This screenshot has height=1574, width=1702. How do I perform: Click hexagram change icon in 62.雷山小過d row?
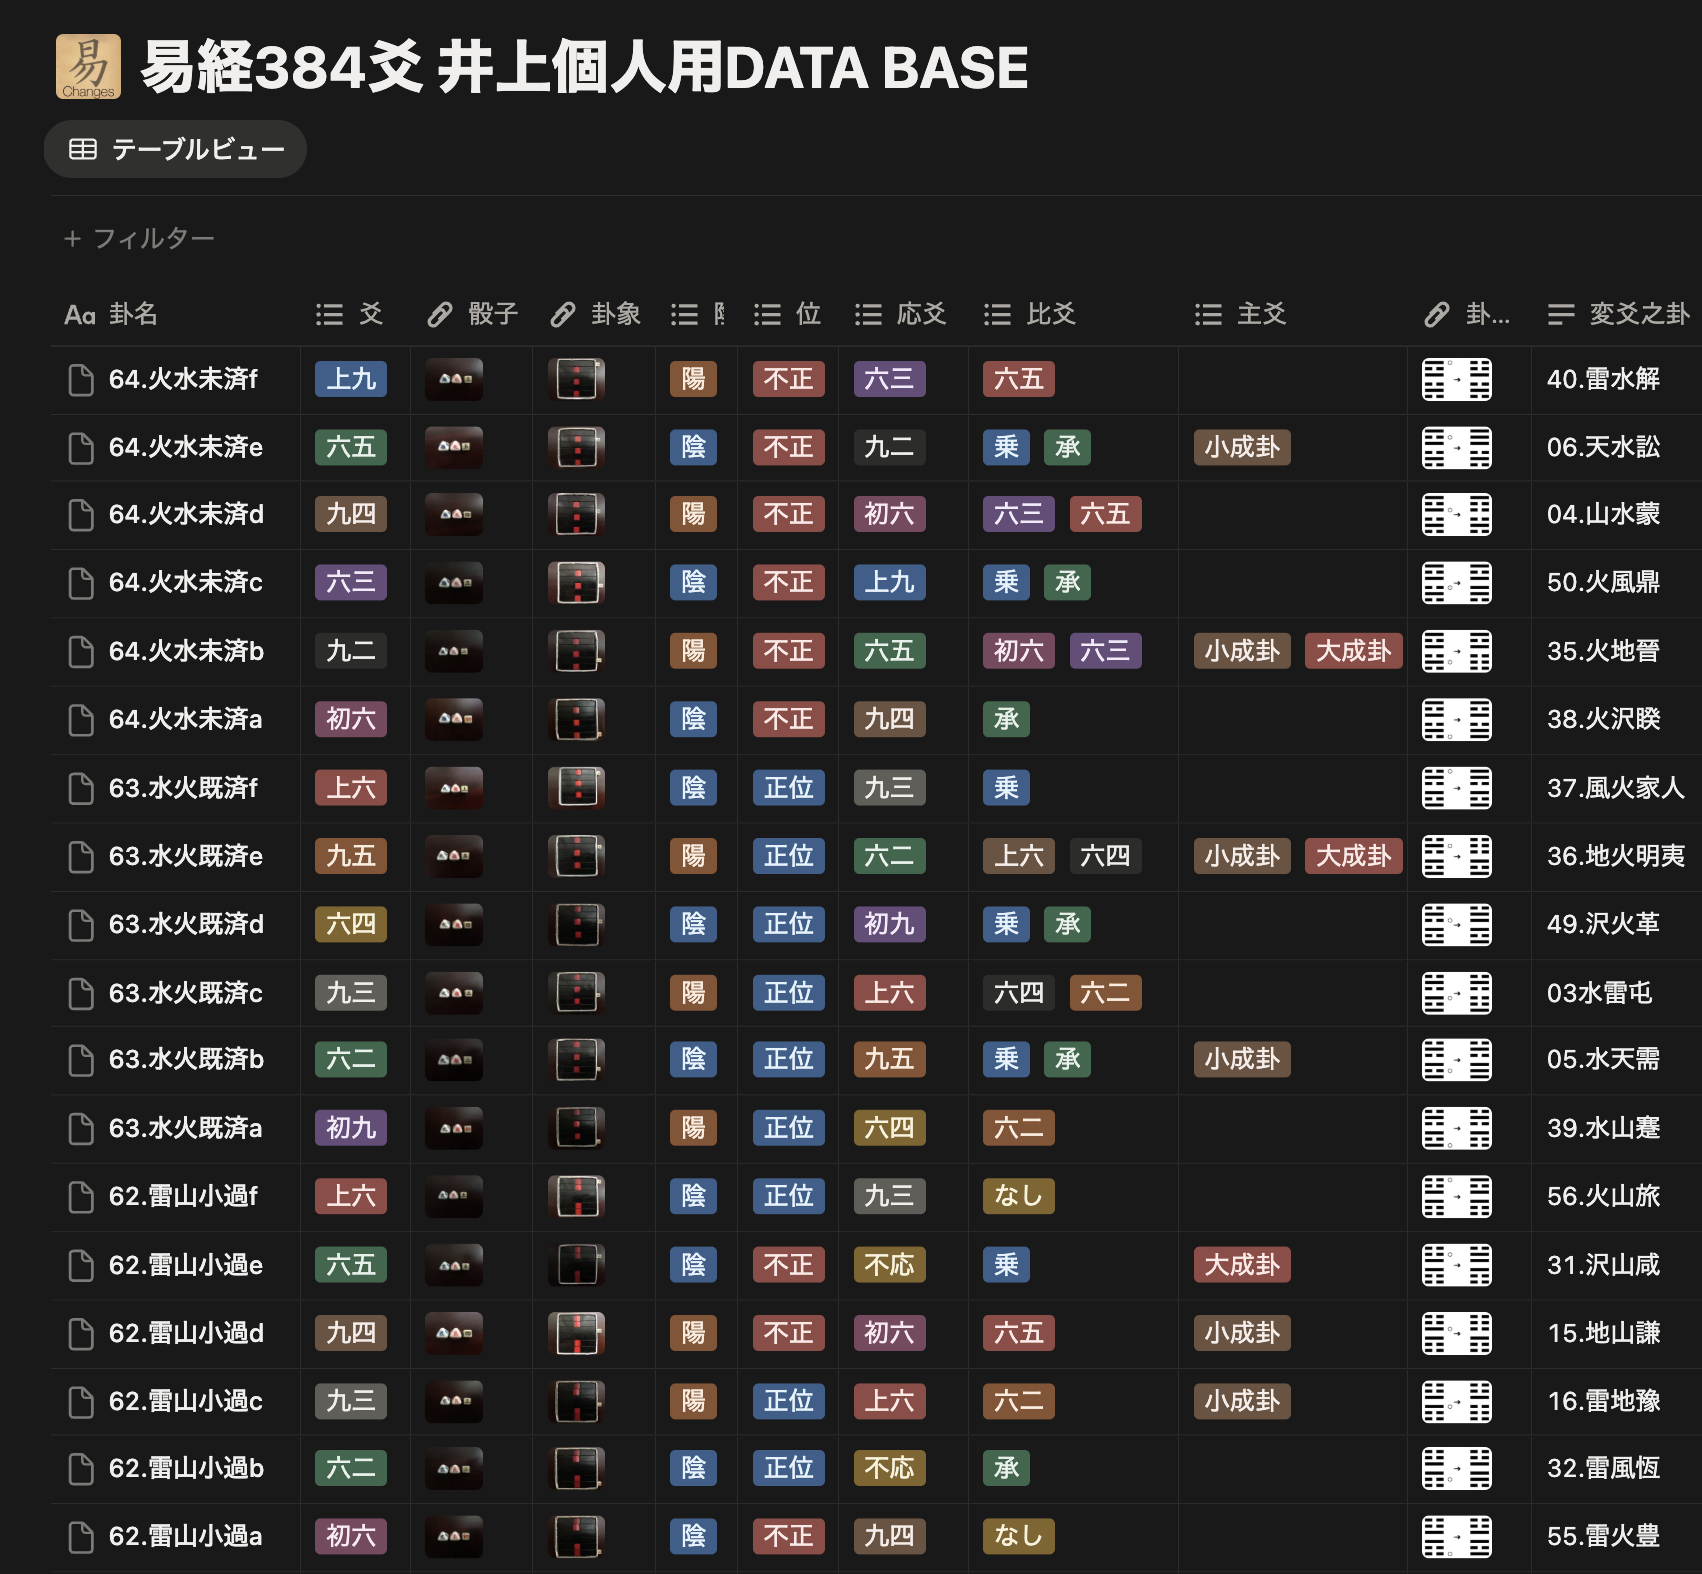click(1456, 1333)
